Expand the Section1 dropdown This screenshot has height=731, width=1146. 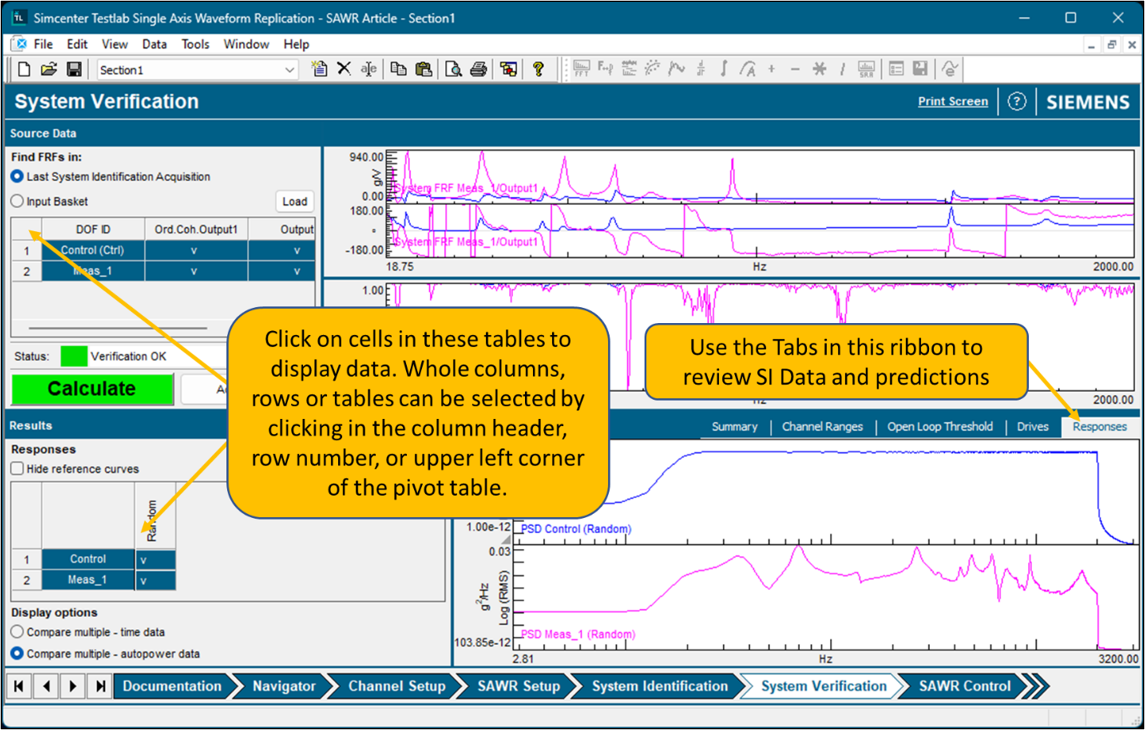[290, 70]
